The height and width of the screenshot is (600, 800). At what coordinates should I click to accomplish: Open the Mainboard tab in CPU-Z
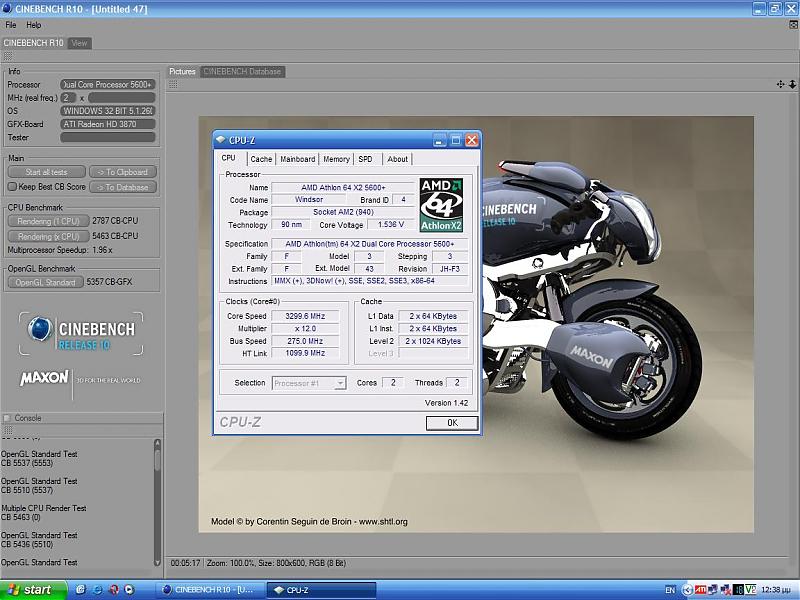click(297, 159)
